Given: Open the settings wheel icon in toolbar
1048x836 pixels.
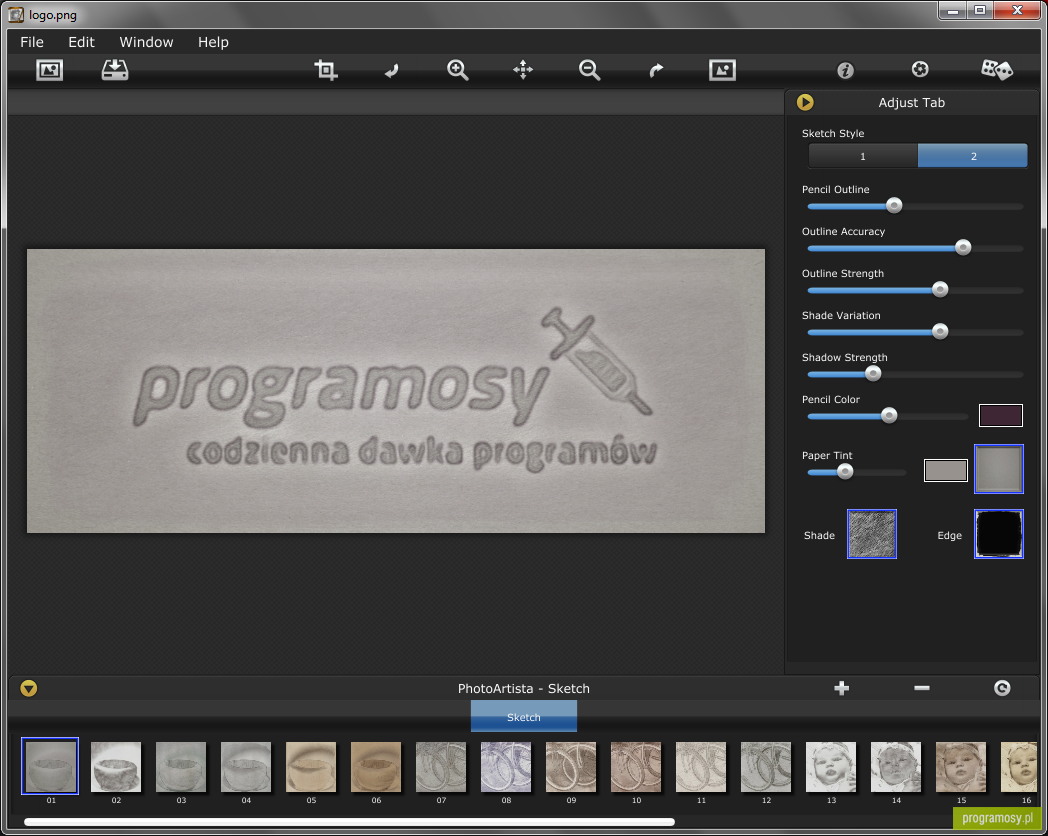Looking at the screenshot, I should coord(920,69).
